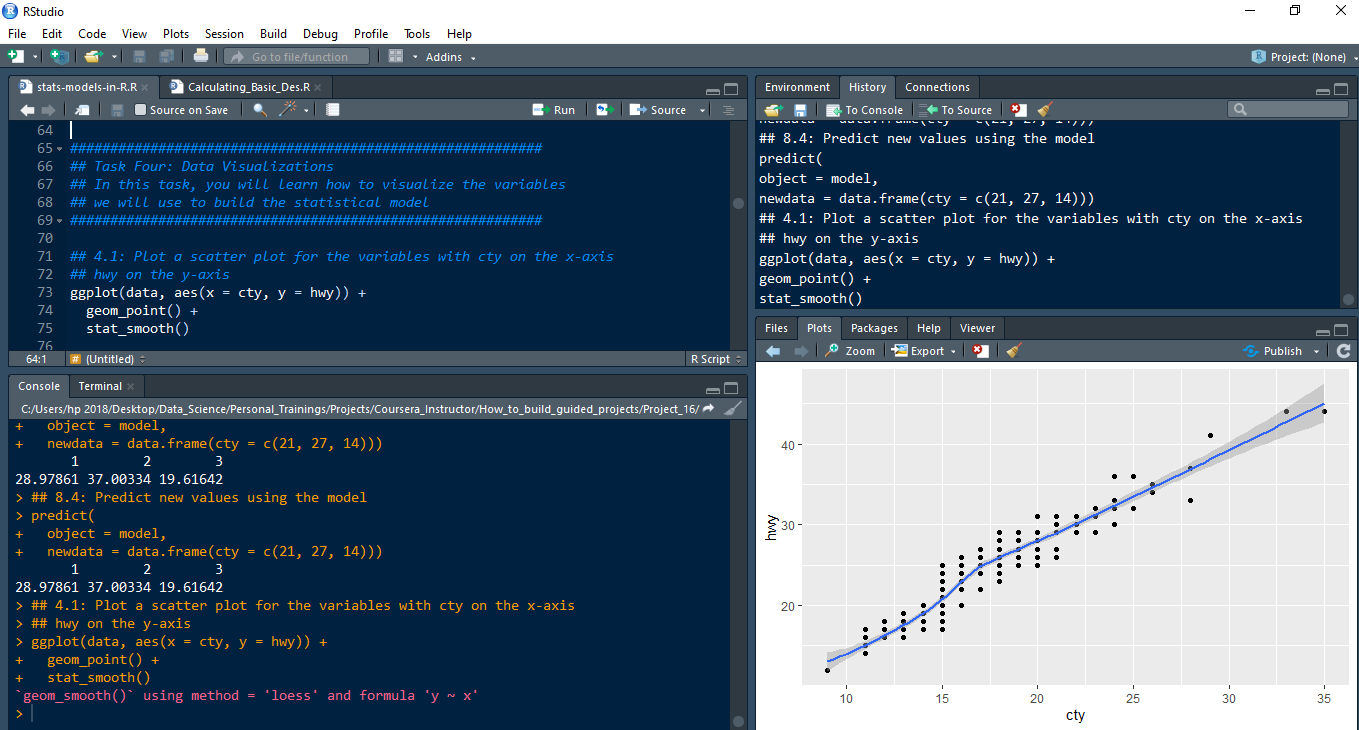Image resolution: width=1359 pixels, height=730 pixels.
Task: Click the find/replace magnifier icon in editor
Action: click(x=260, y=110)
